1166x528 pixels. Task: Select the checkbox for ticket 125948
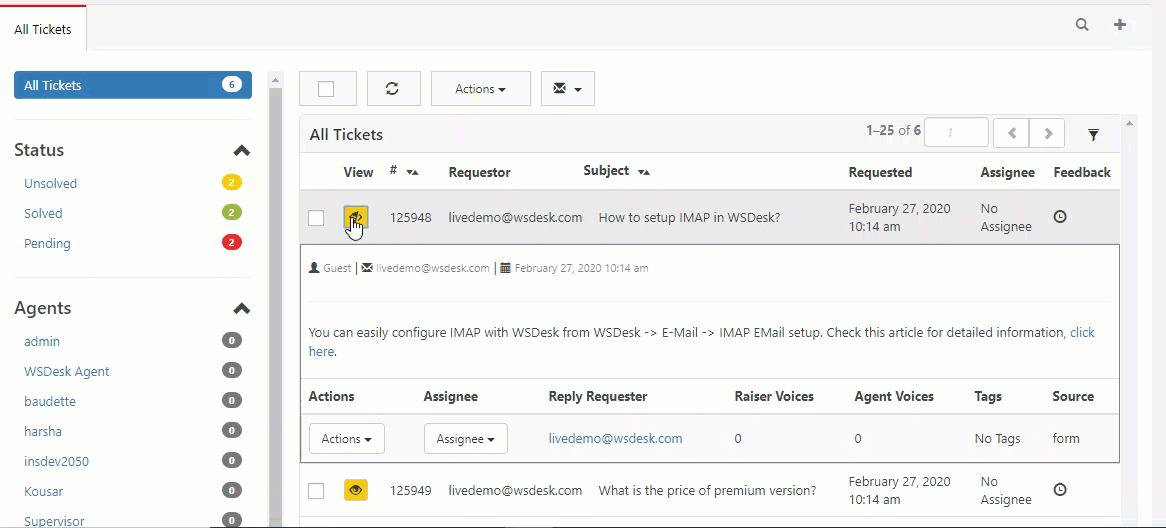coord(316,218)
